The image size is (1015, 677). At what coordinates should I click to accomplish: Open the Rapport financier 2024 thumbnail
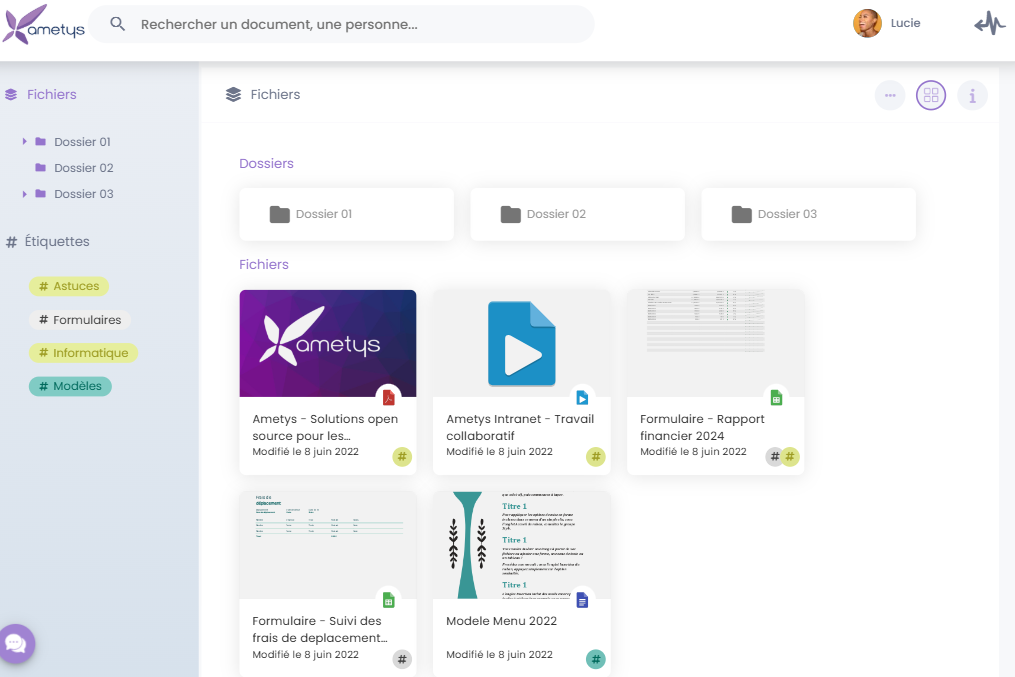click(715, 343)
